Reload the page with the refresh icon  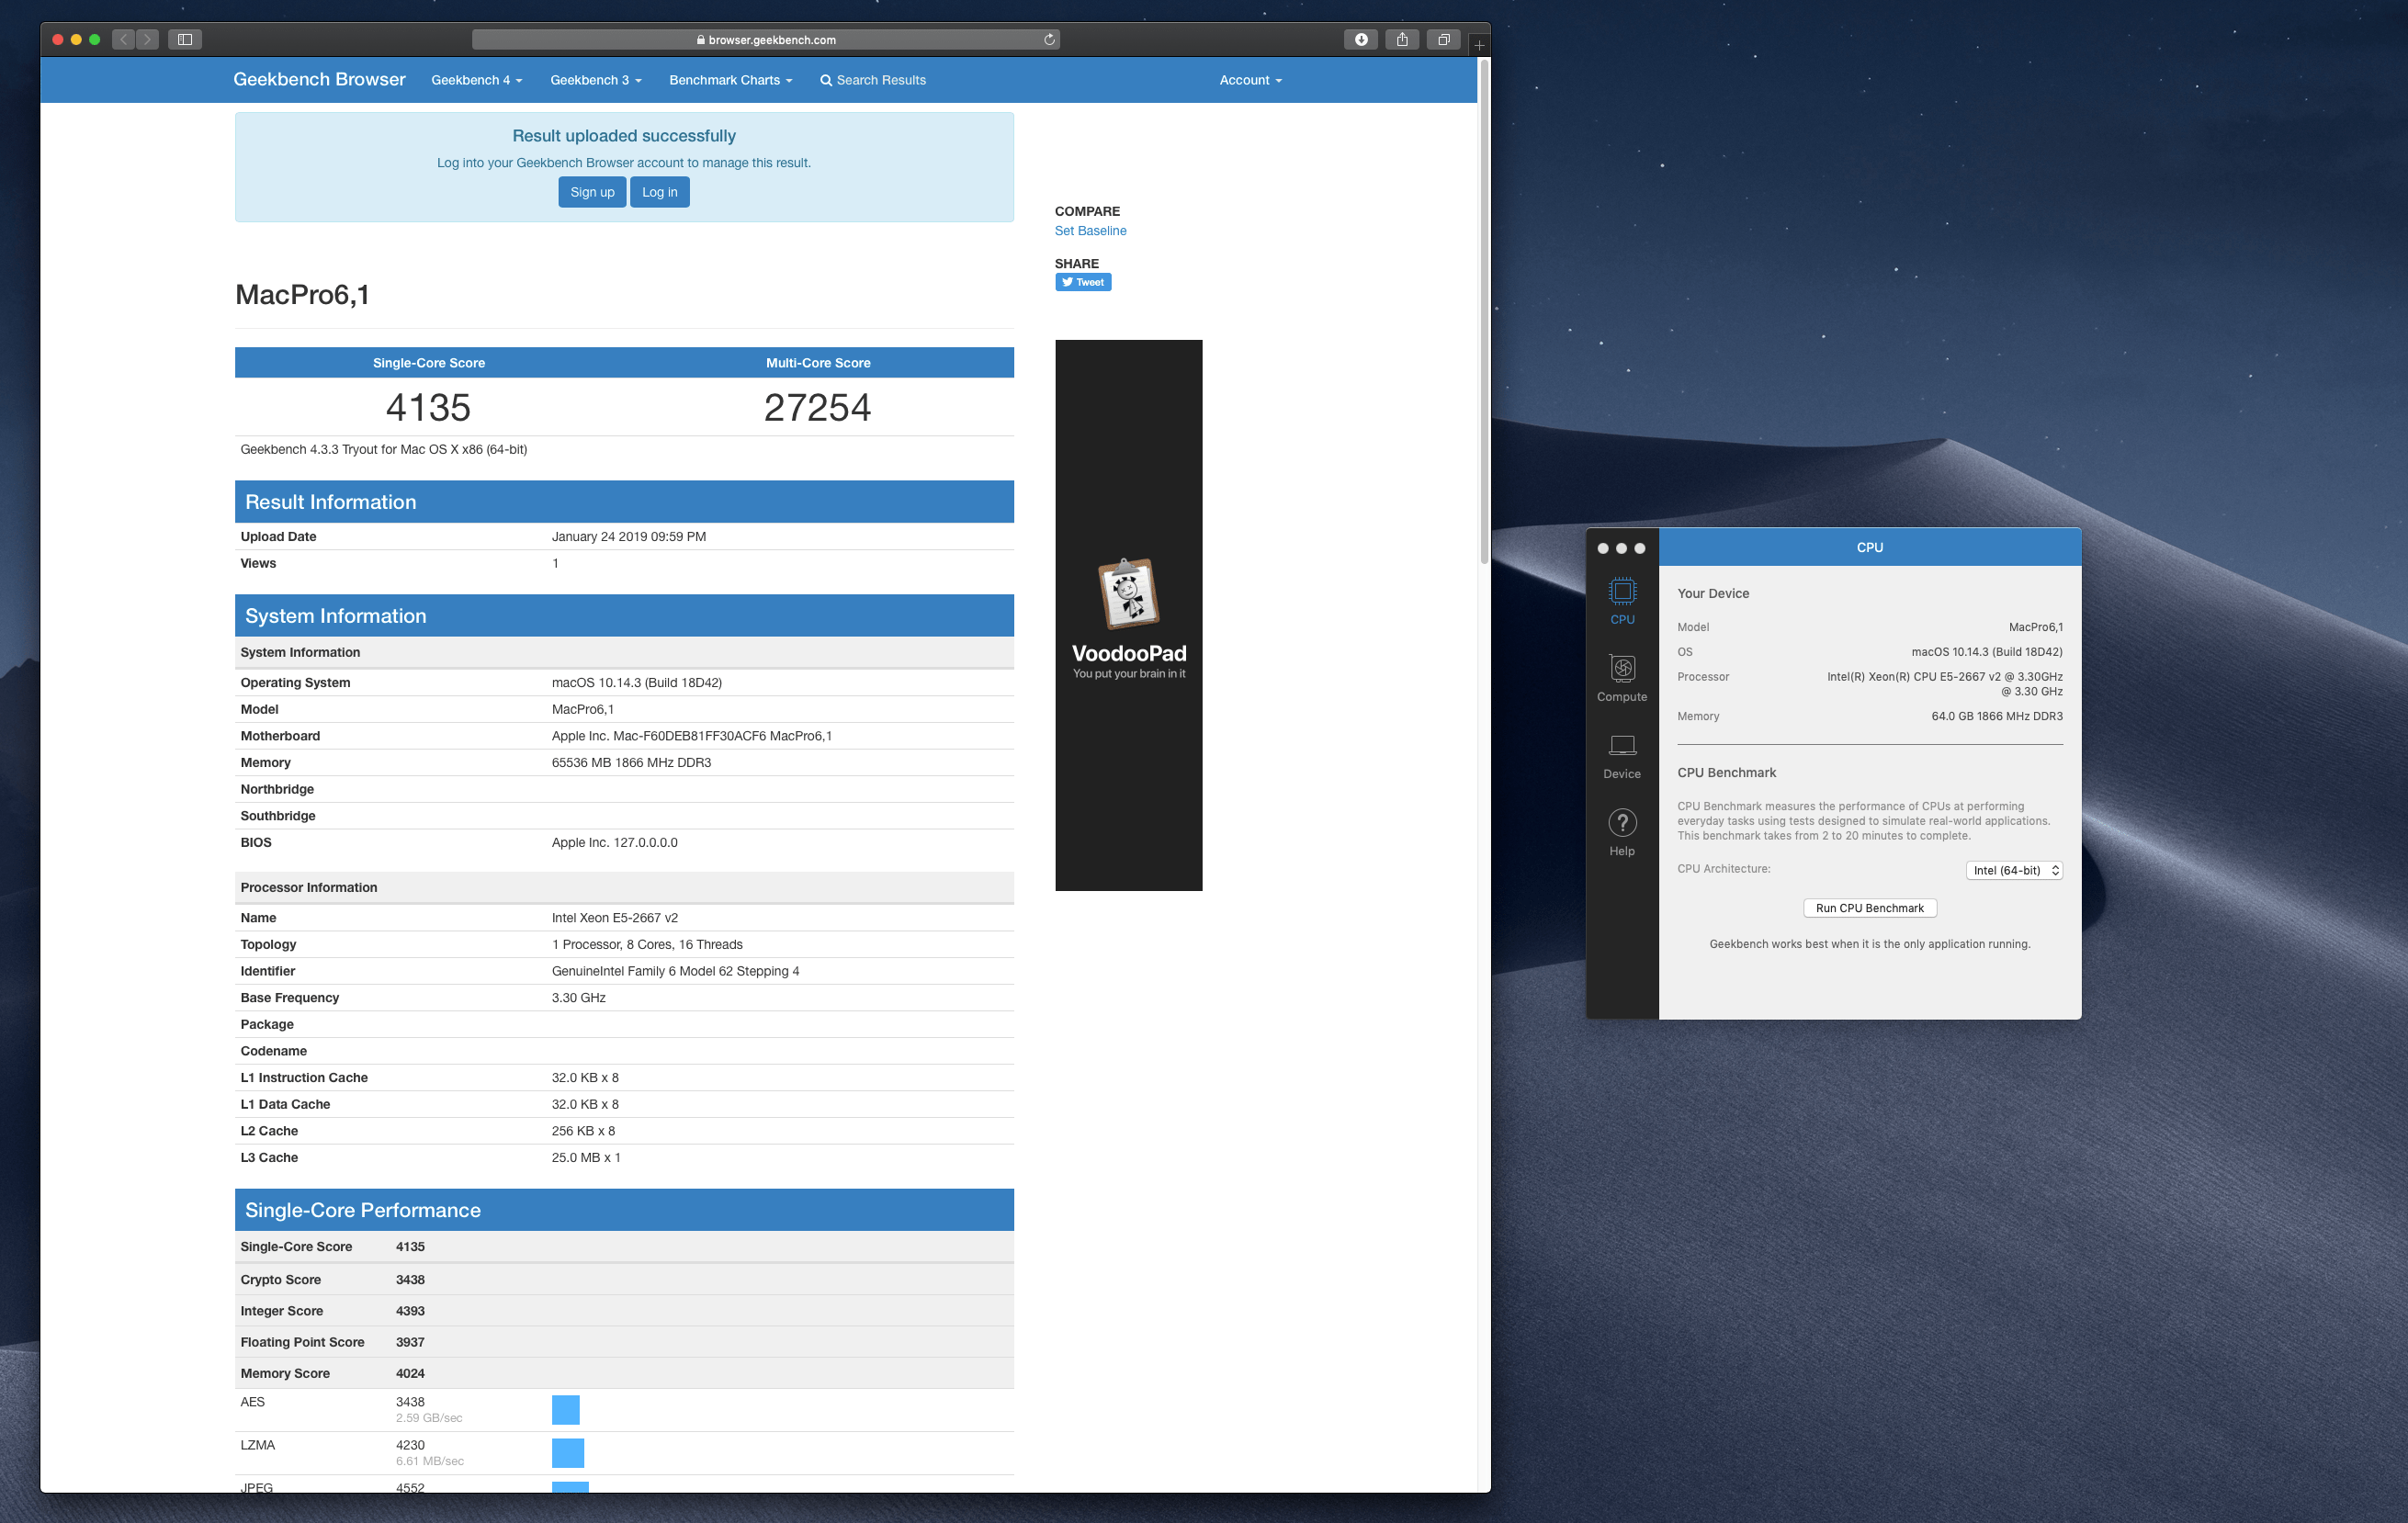1049,39
